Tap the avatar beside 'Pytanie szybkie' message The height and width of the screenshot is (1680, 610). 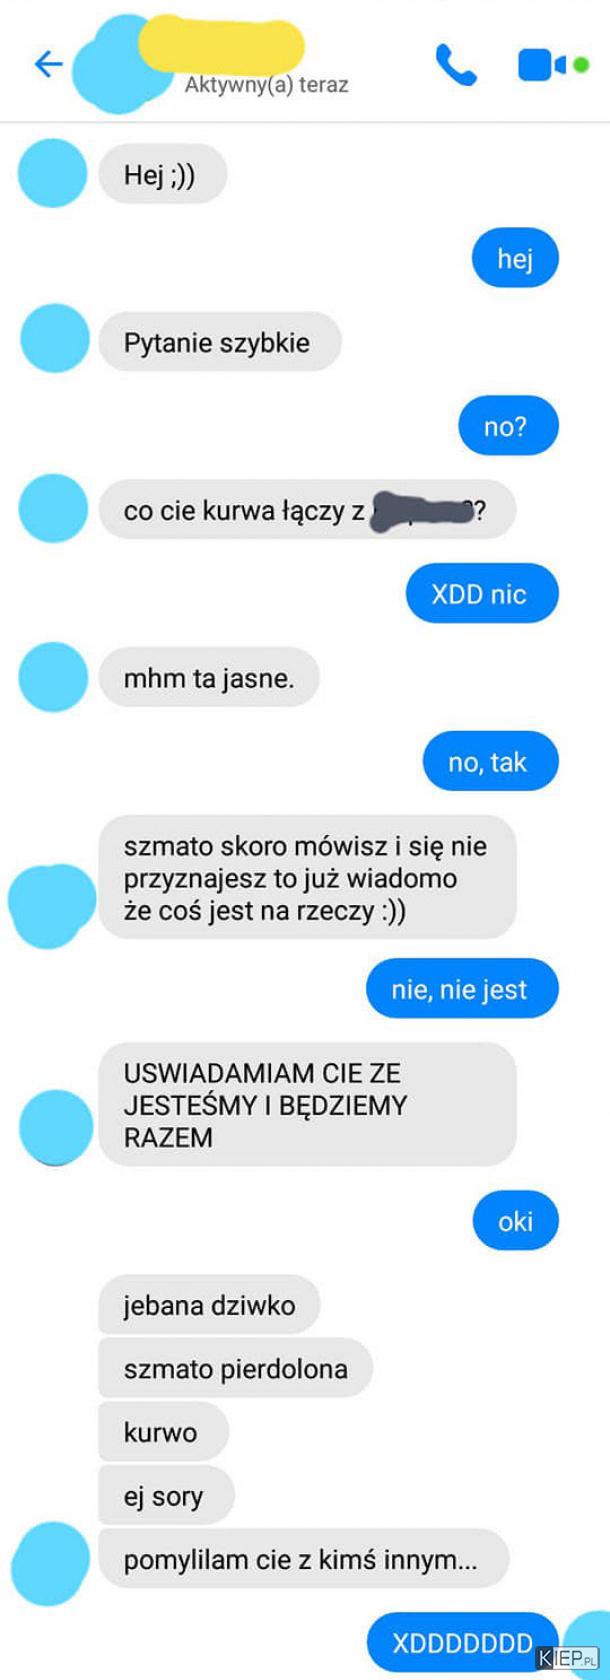coord(55,340)
